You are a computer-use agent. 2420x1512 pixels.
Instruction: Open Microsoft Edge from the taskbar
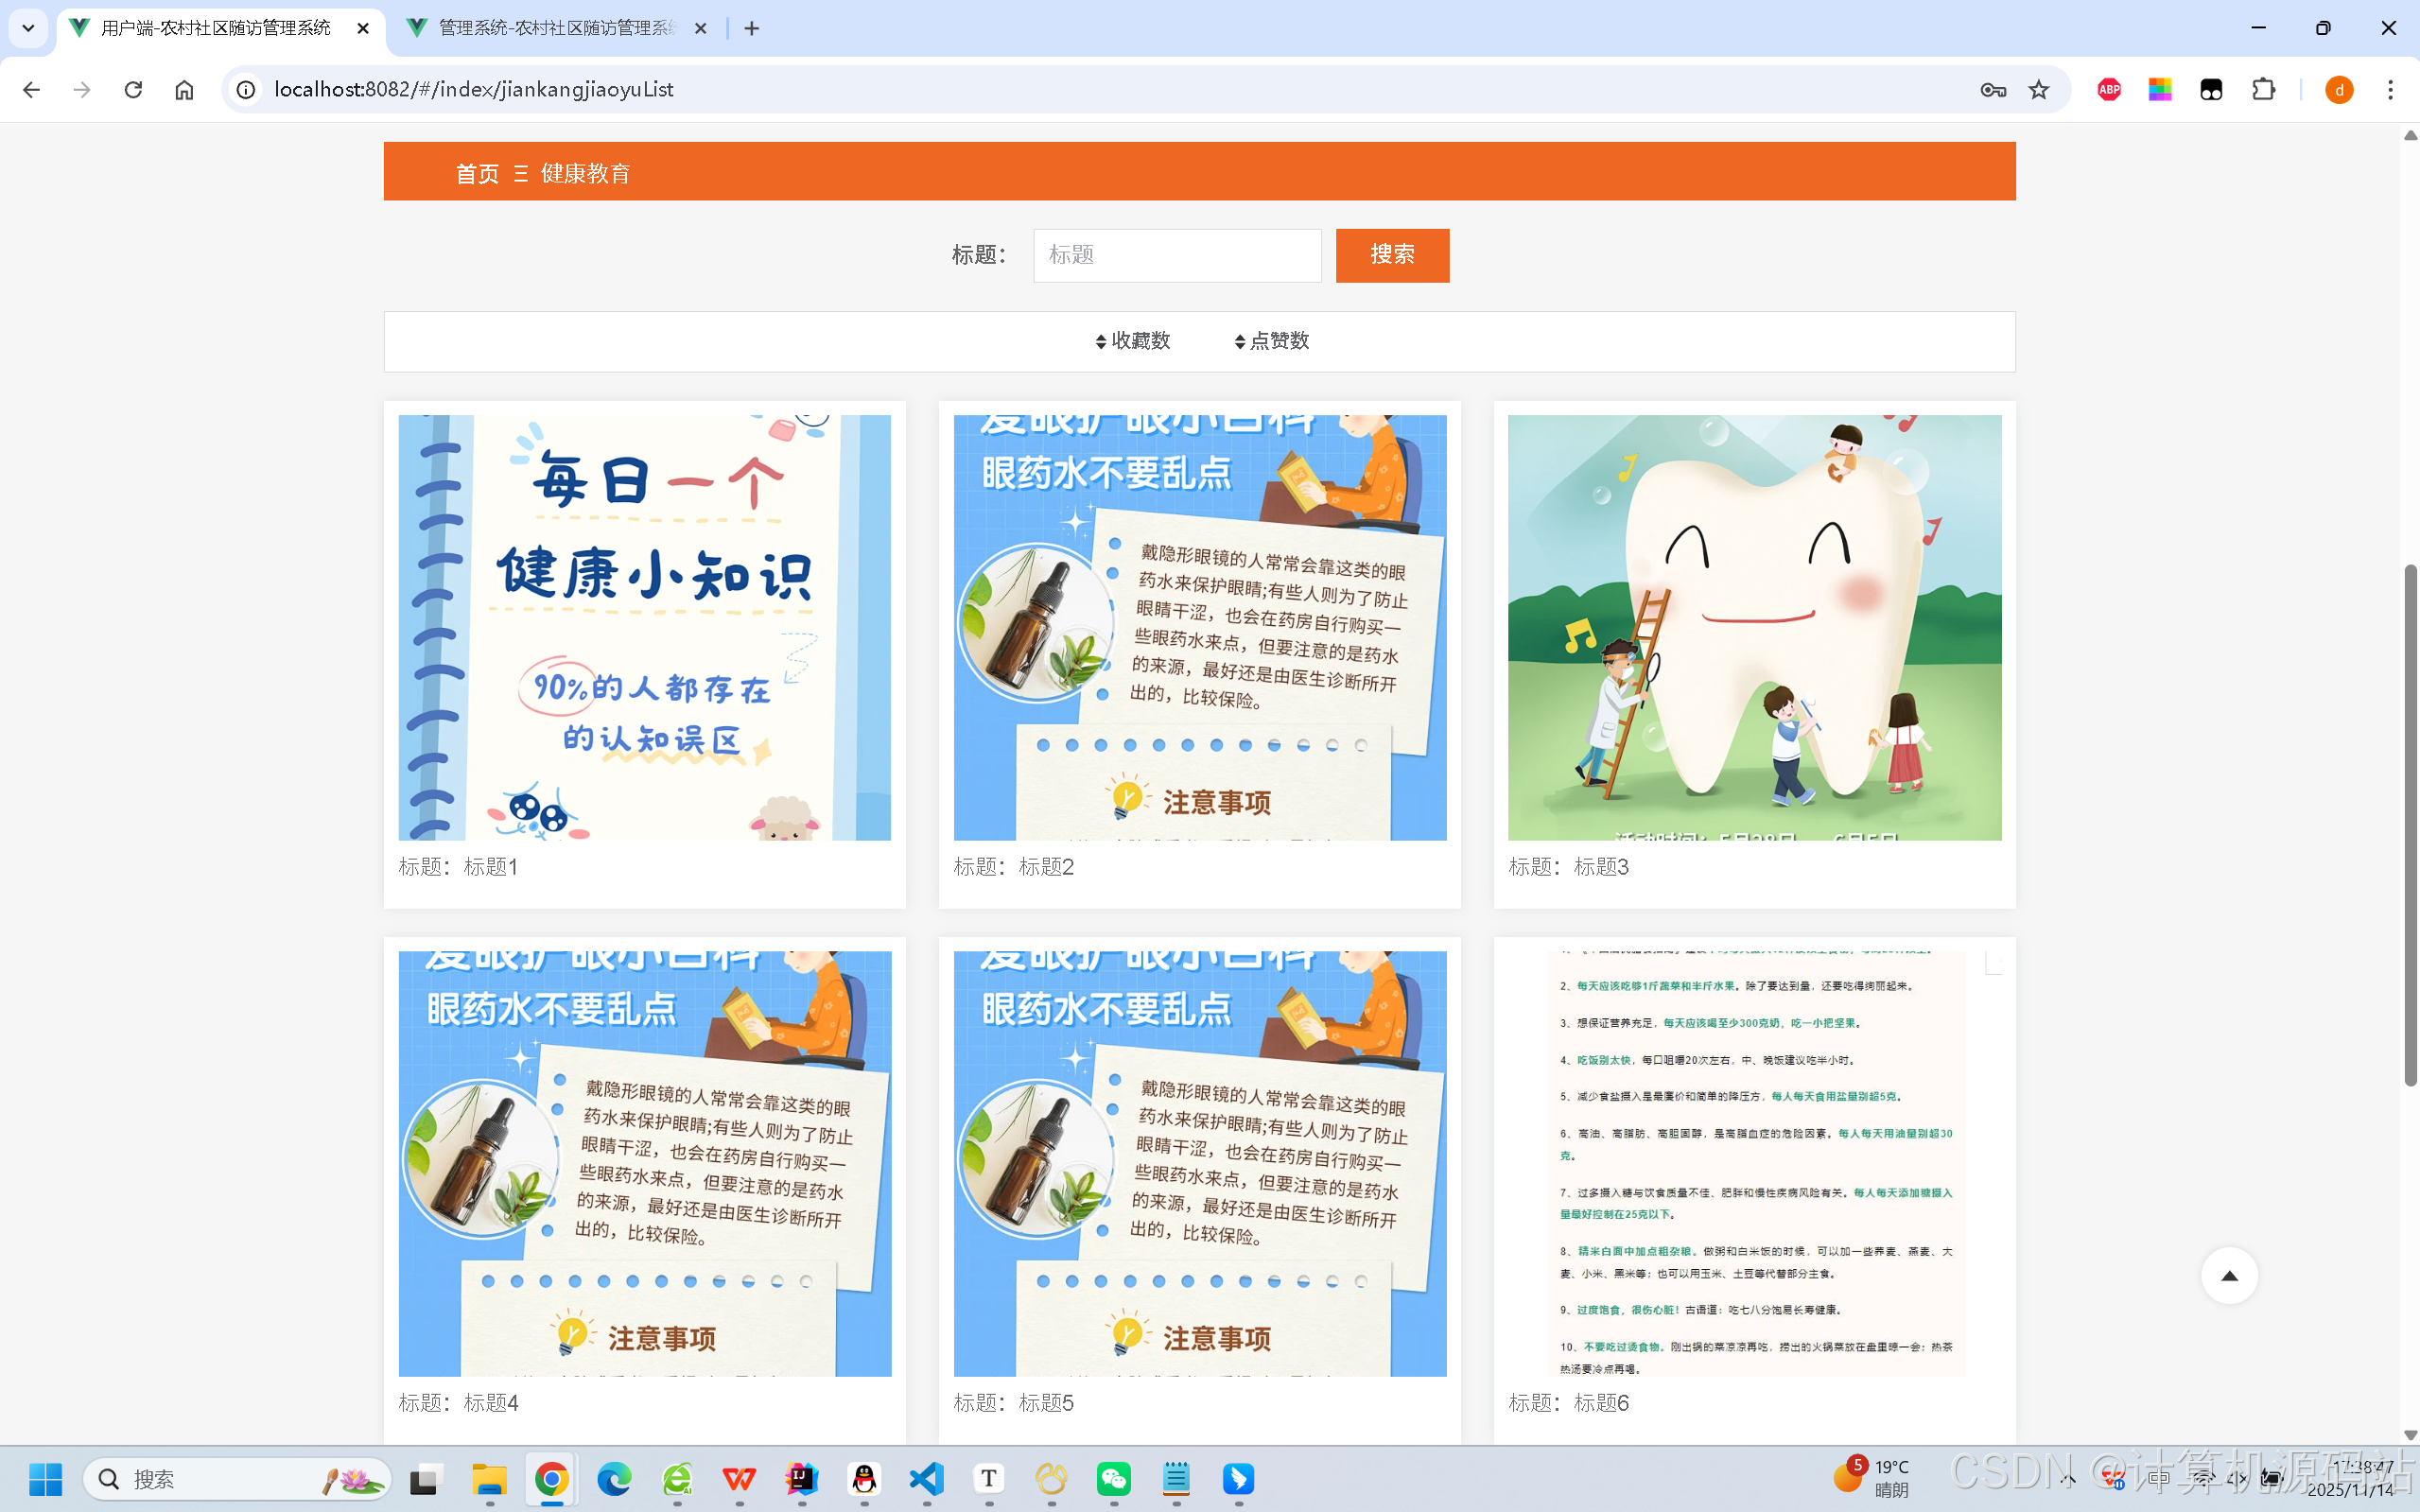click(x=614, y=1479)
